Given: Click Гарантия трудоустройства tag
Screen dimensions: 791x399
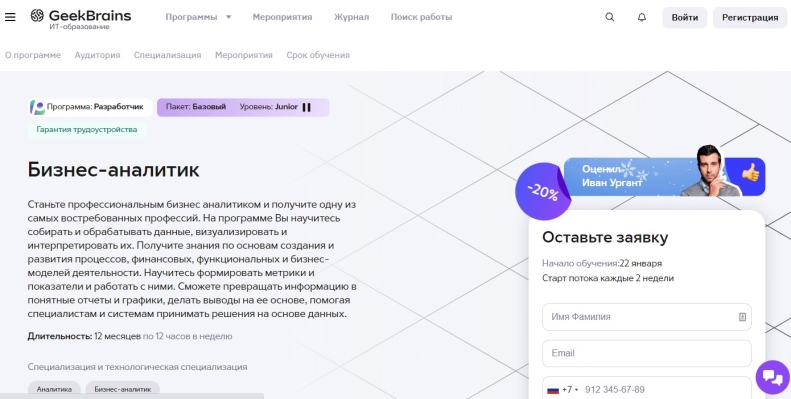Looking at the screenshot, I should click(x=87, y=130).
